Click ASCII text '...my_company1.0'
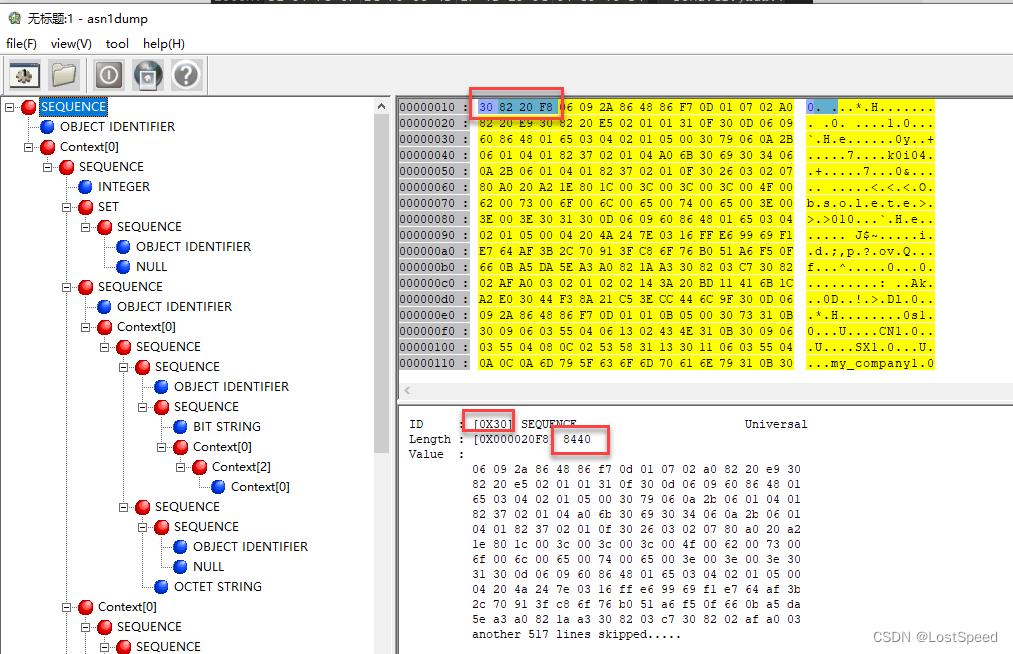 point(870,363)
